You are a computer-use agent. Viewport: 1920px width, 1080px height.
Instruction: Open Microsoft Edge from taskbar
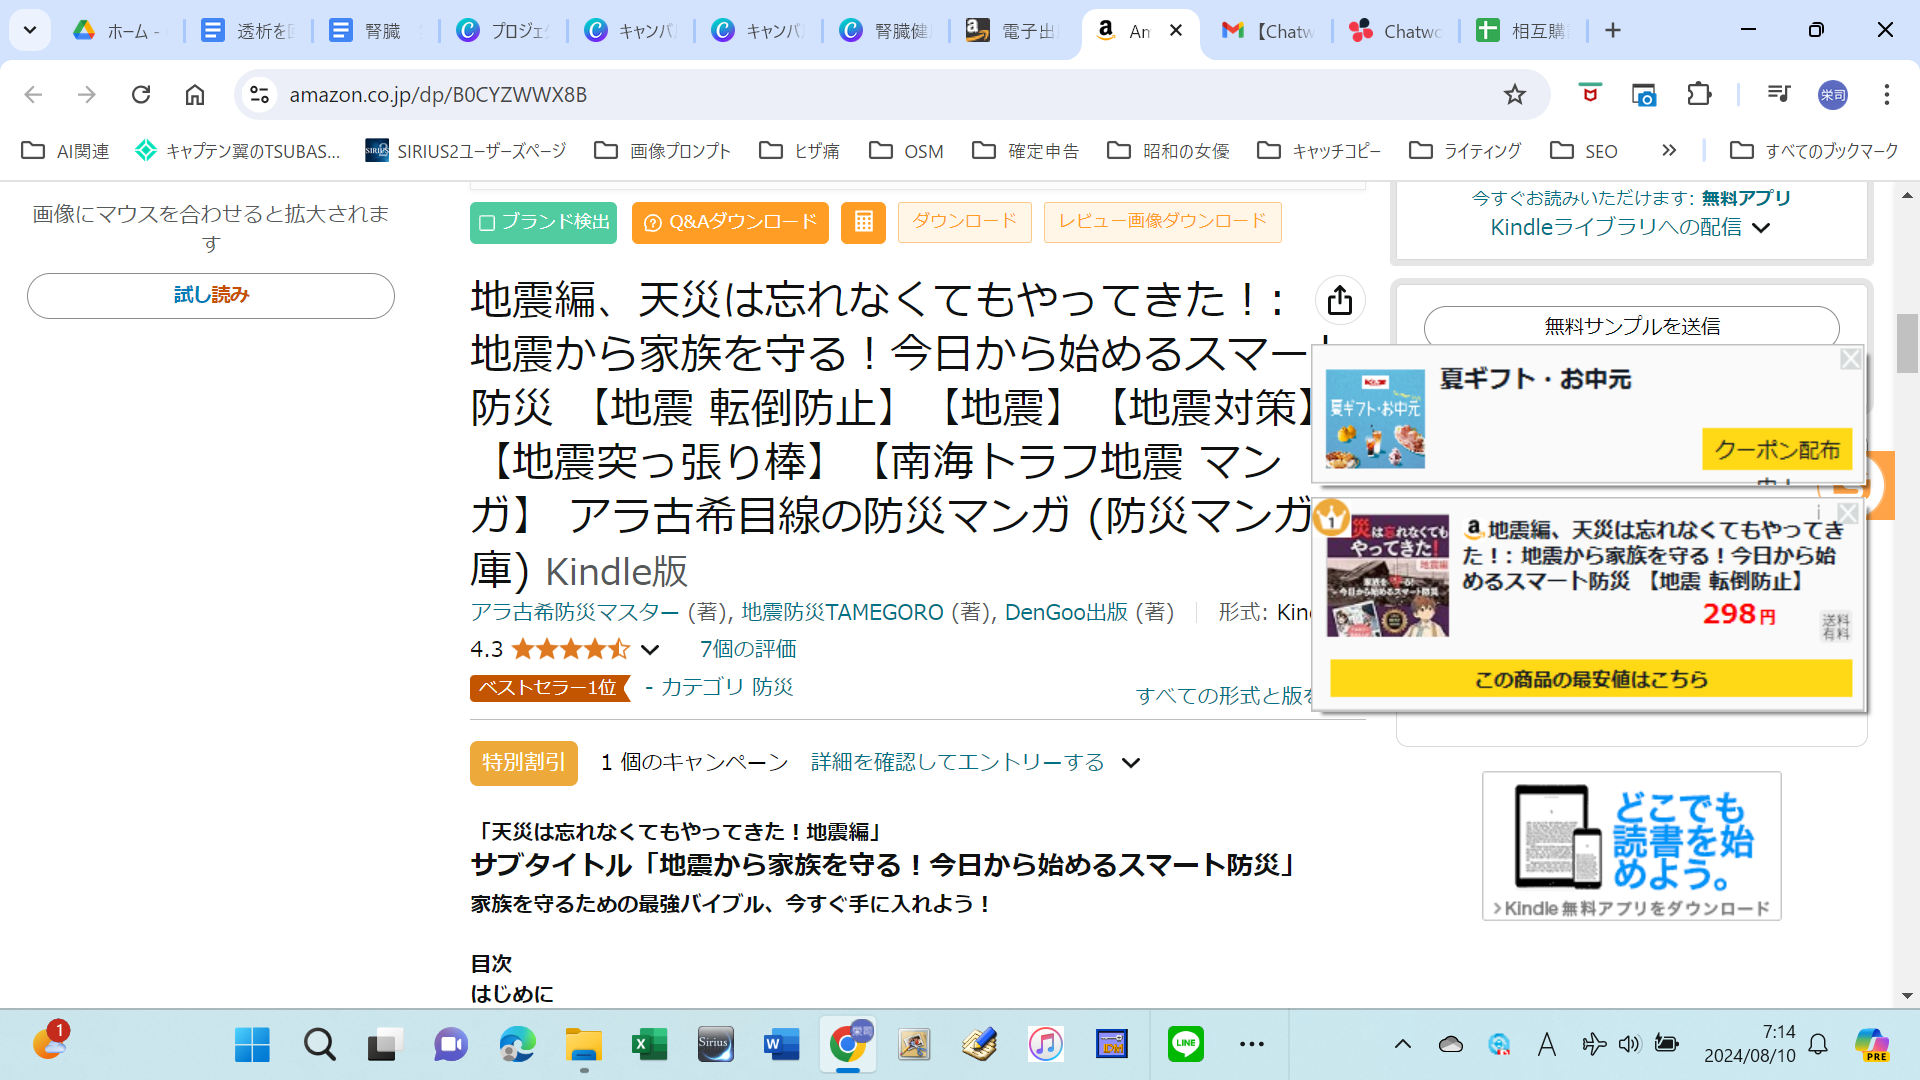pos(517,1044)
